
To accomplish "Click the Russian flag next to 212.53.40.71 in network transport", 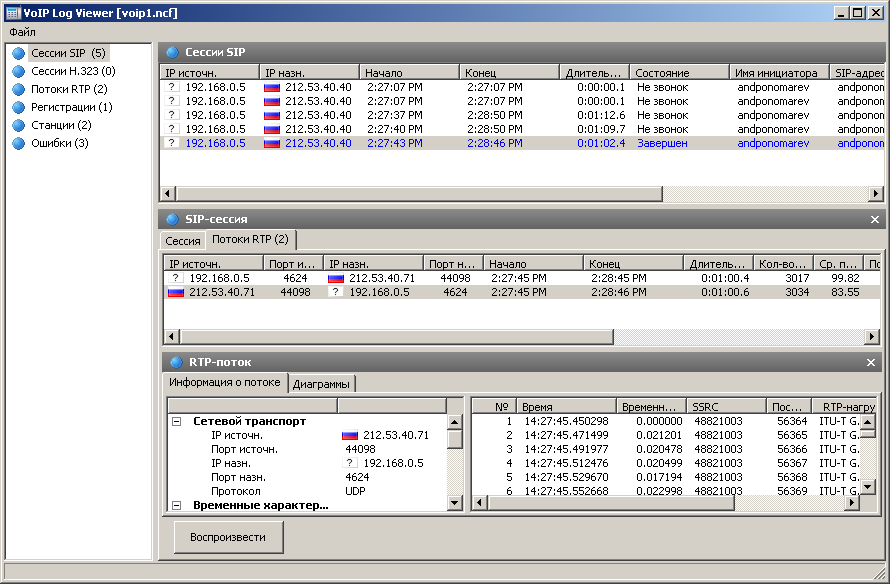I will click(x=350, y=435).
